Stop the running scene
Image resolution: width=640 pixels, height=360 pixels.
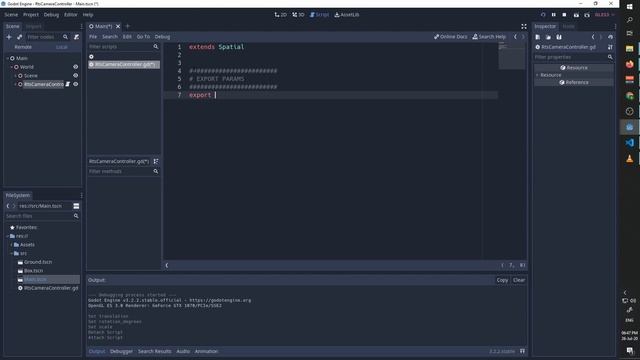pyautogui.click(x=564, y=15)
